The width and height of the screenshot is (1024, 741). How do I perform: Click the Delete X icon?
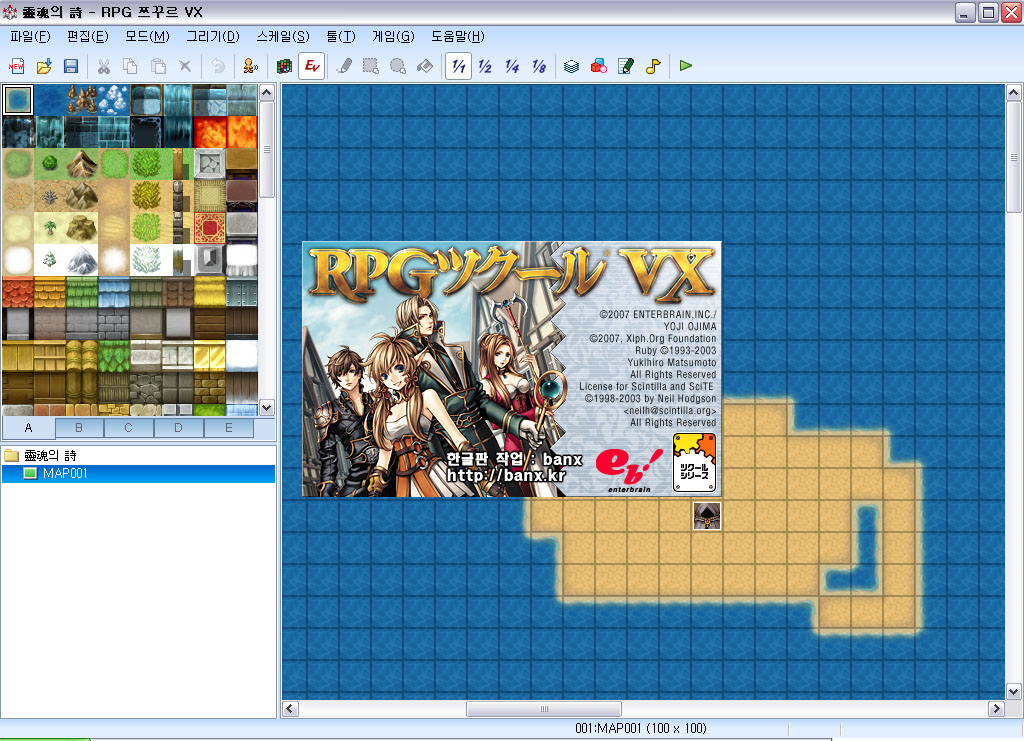185,66
